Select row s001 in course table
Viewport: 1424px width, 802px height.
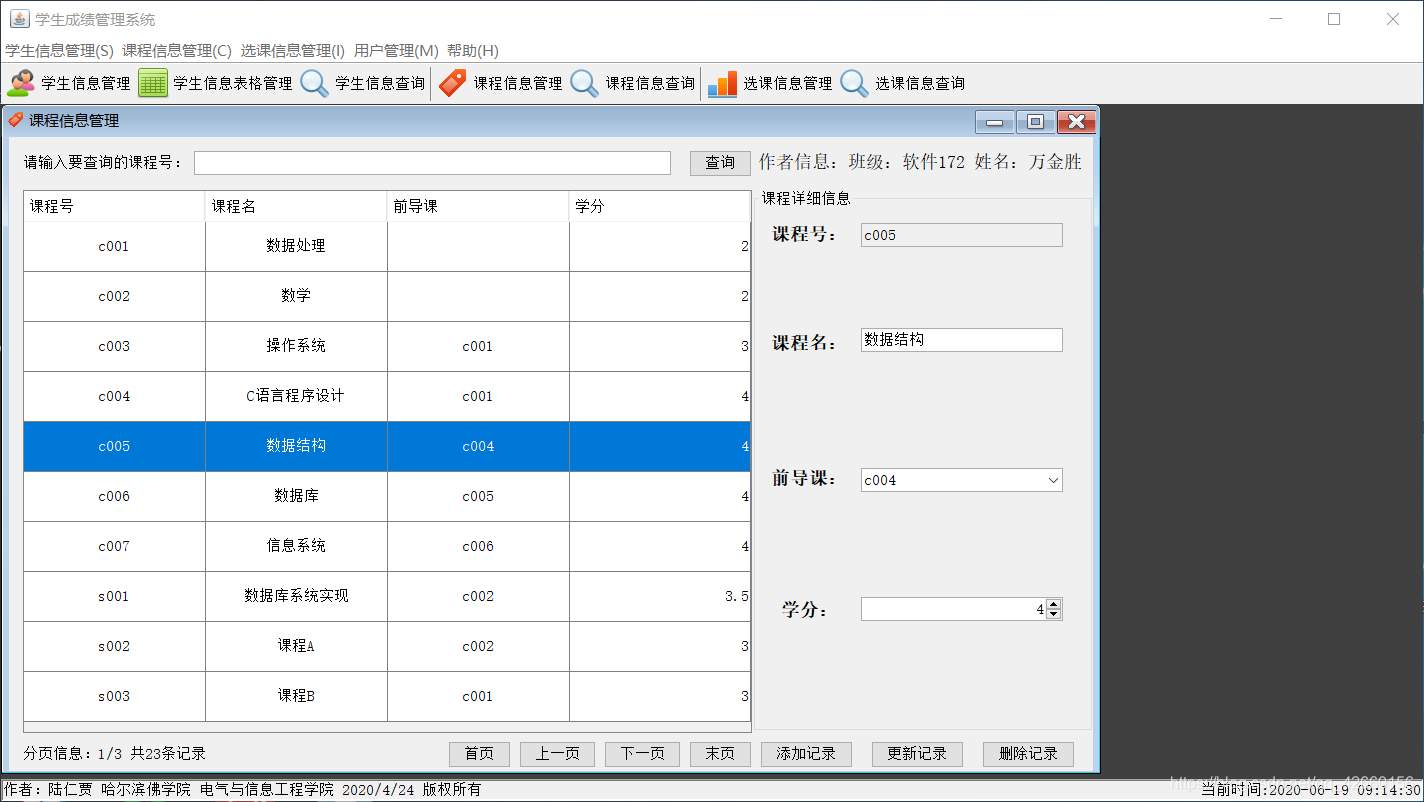(x=387, y=596)
